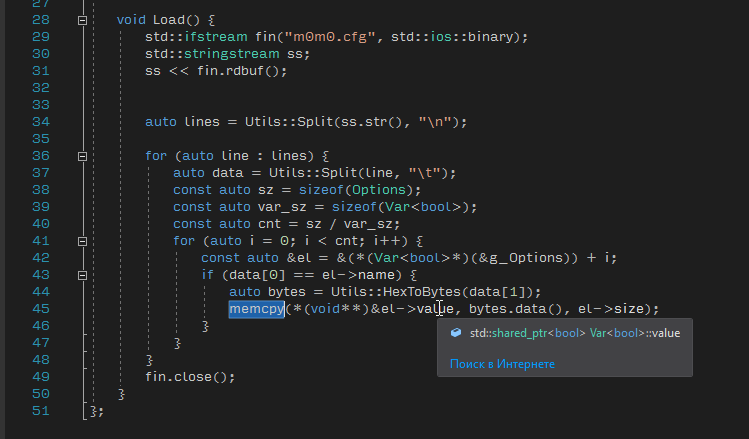Click the closing '};' on line 51

[96, 411]
